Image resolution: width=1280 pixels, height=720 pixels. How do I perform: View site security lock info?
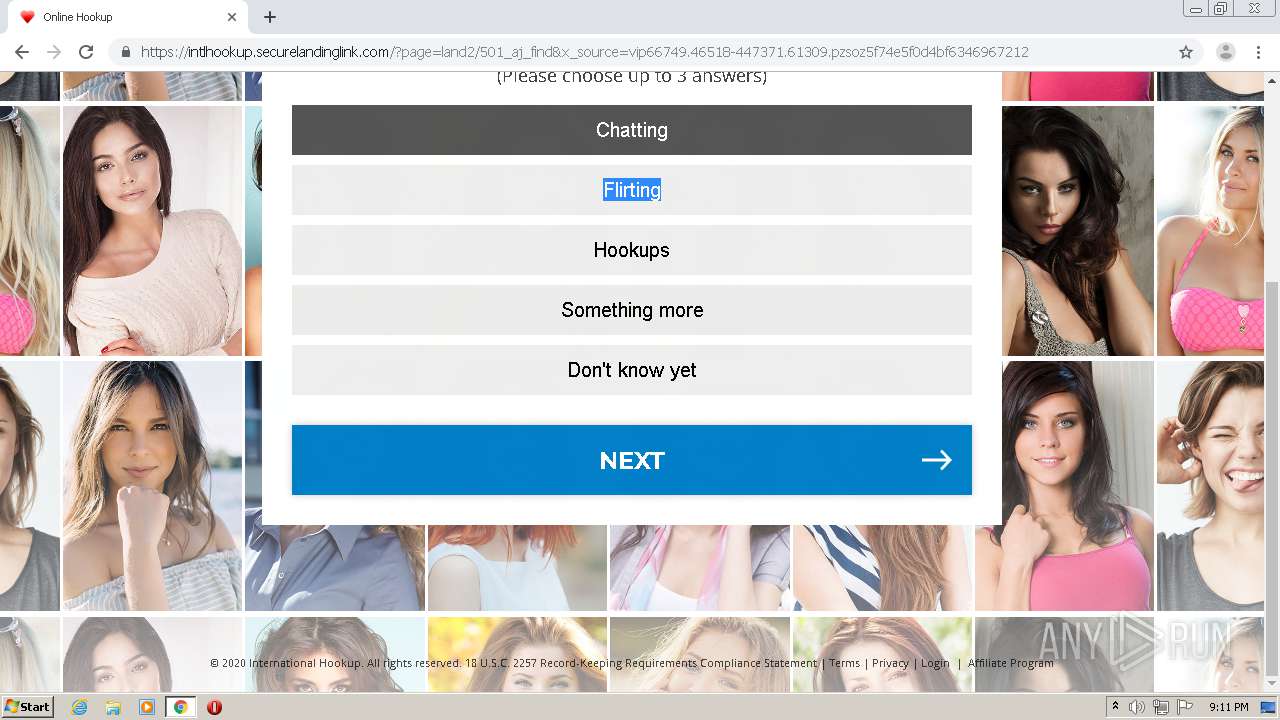pyautogui.click(x=126, y=52)
